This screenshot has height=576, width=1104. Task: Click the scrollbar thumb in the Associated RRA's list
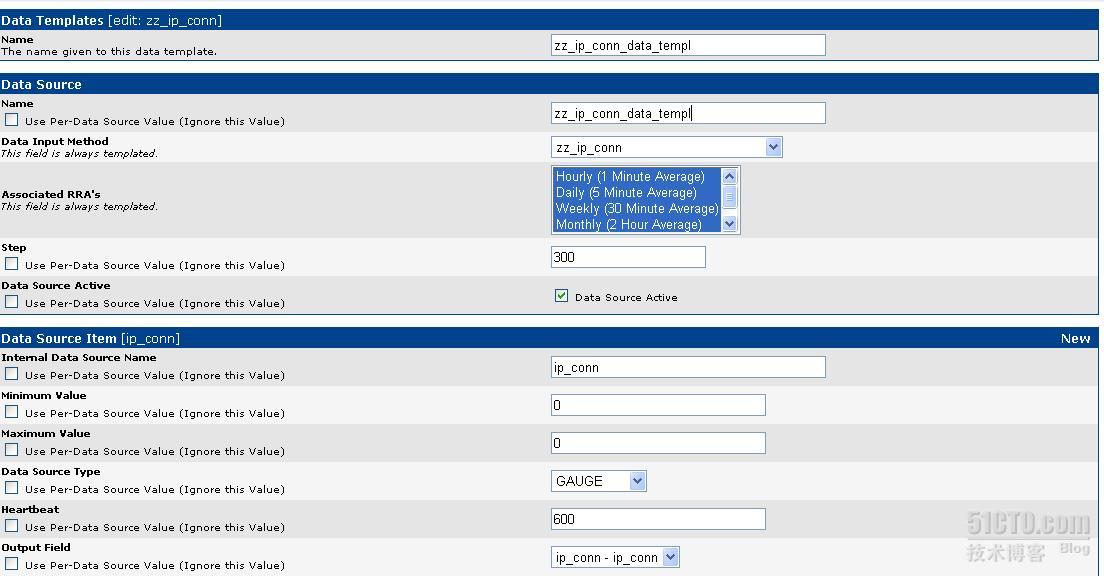[729, 196]
